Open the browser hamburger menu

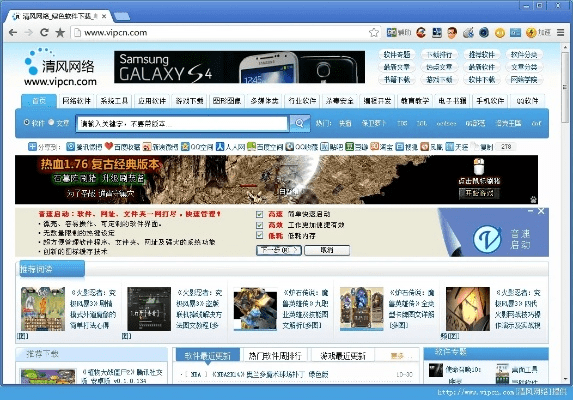(x=561, y=33)
